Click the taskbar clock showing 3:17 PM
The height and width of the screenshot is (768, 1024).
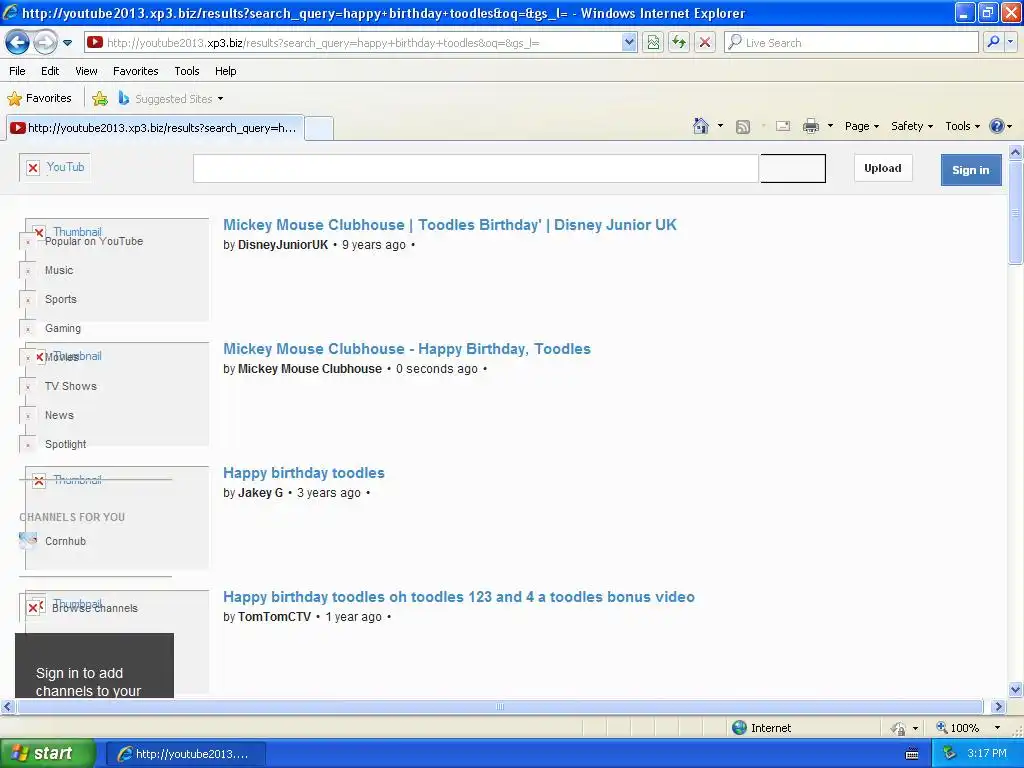point(986,754)
